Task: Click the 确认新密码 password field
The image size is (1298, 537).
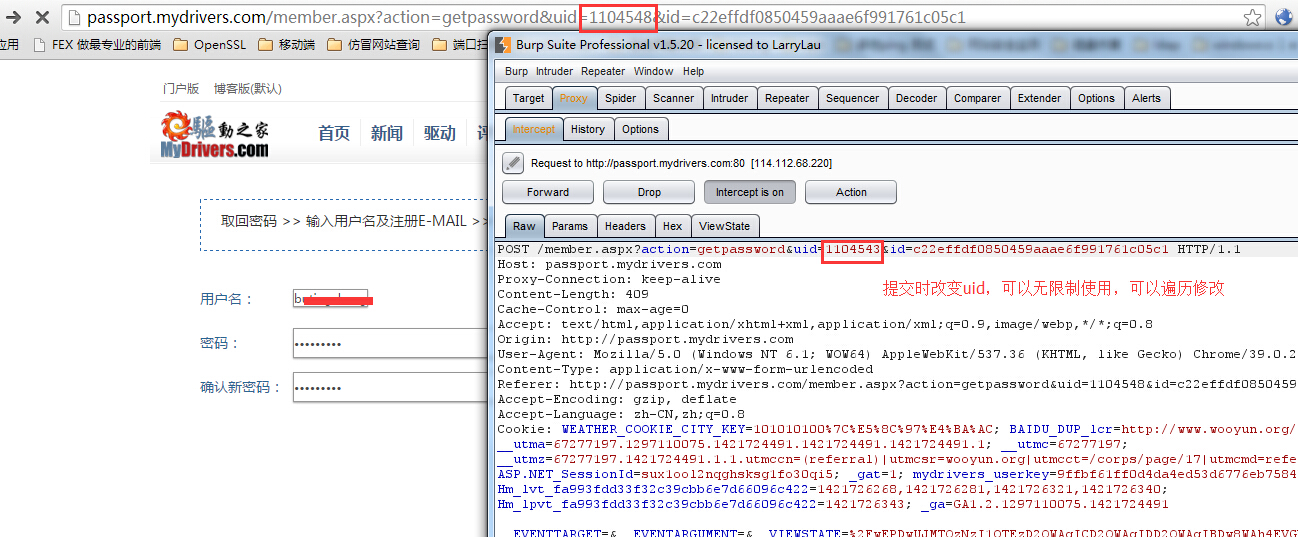Action: point(390,387)
